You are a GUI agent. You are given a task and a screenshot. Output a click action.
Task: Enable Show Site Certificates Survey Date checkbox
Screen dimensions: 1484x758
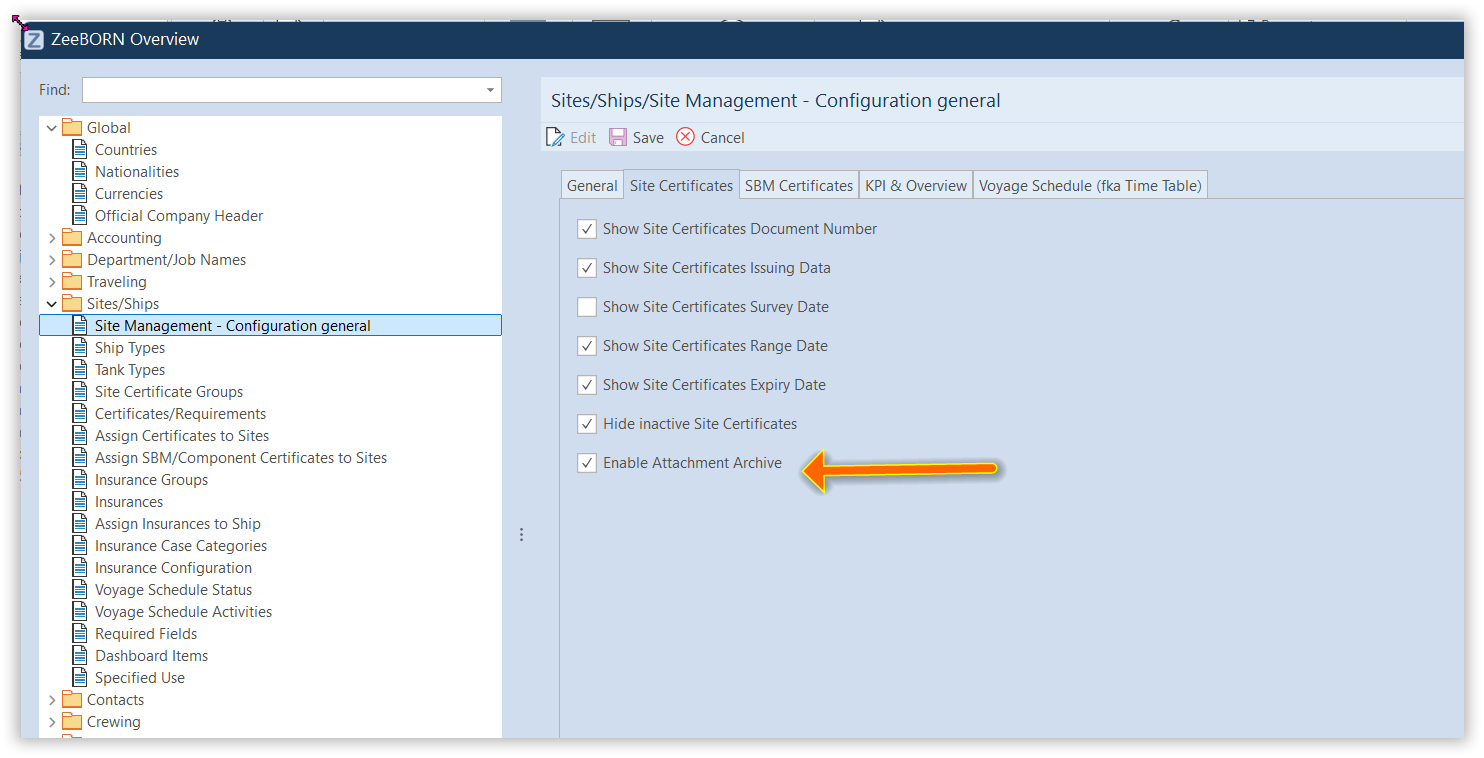pyautogui.click(x=587, y=307)
